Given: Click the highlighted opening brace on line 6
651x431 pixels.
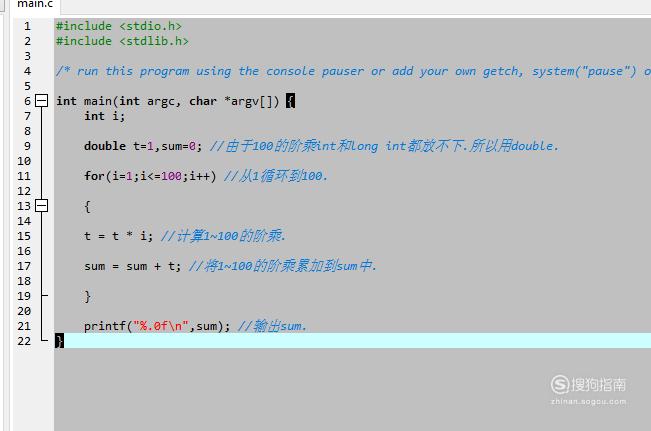Looking at the screenshot, I should 290,101.
